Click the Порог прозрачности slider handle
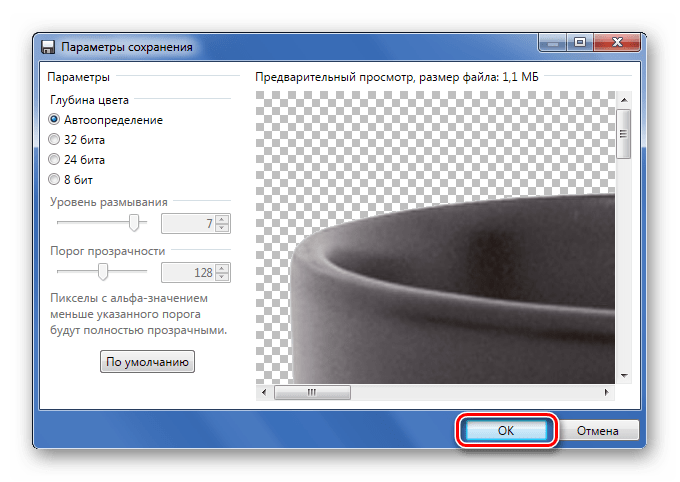Screen dimensions: 680x482 (103, 272)
